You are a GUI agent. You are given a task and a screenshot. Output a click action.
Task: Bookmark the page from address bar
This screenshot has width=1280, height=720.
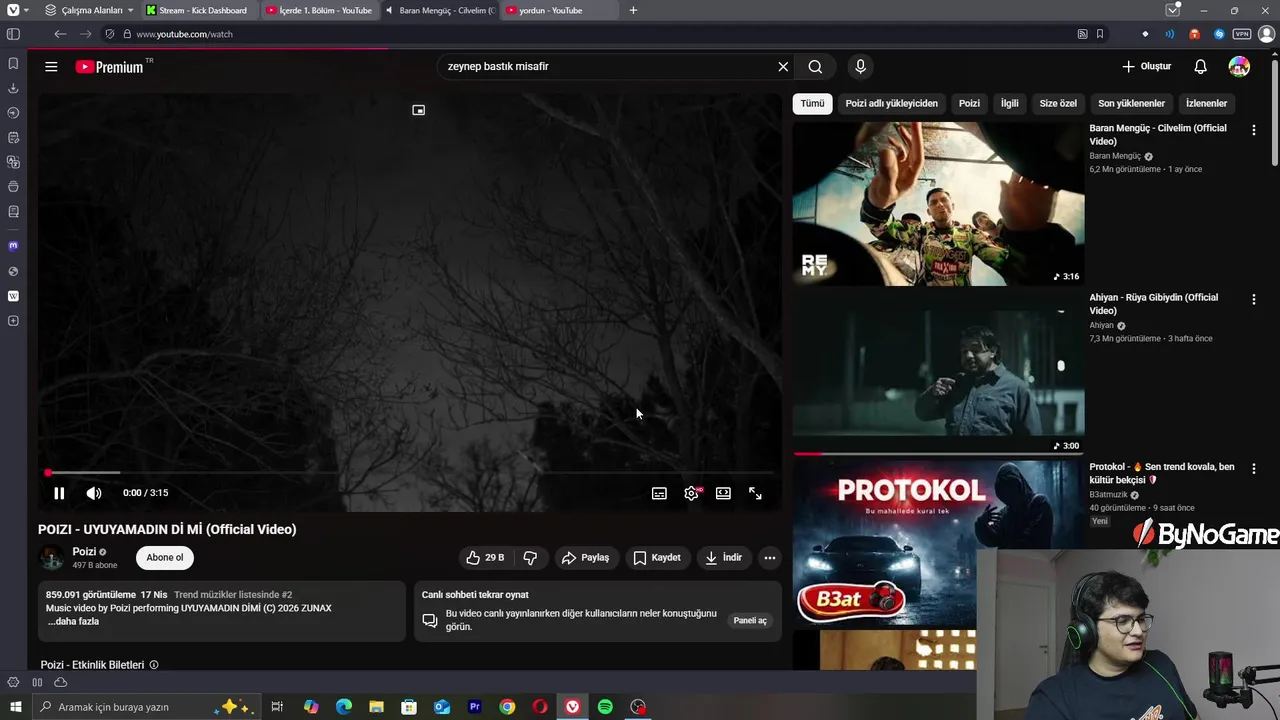pyautogui.click(x=1100, y=34)
